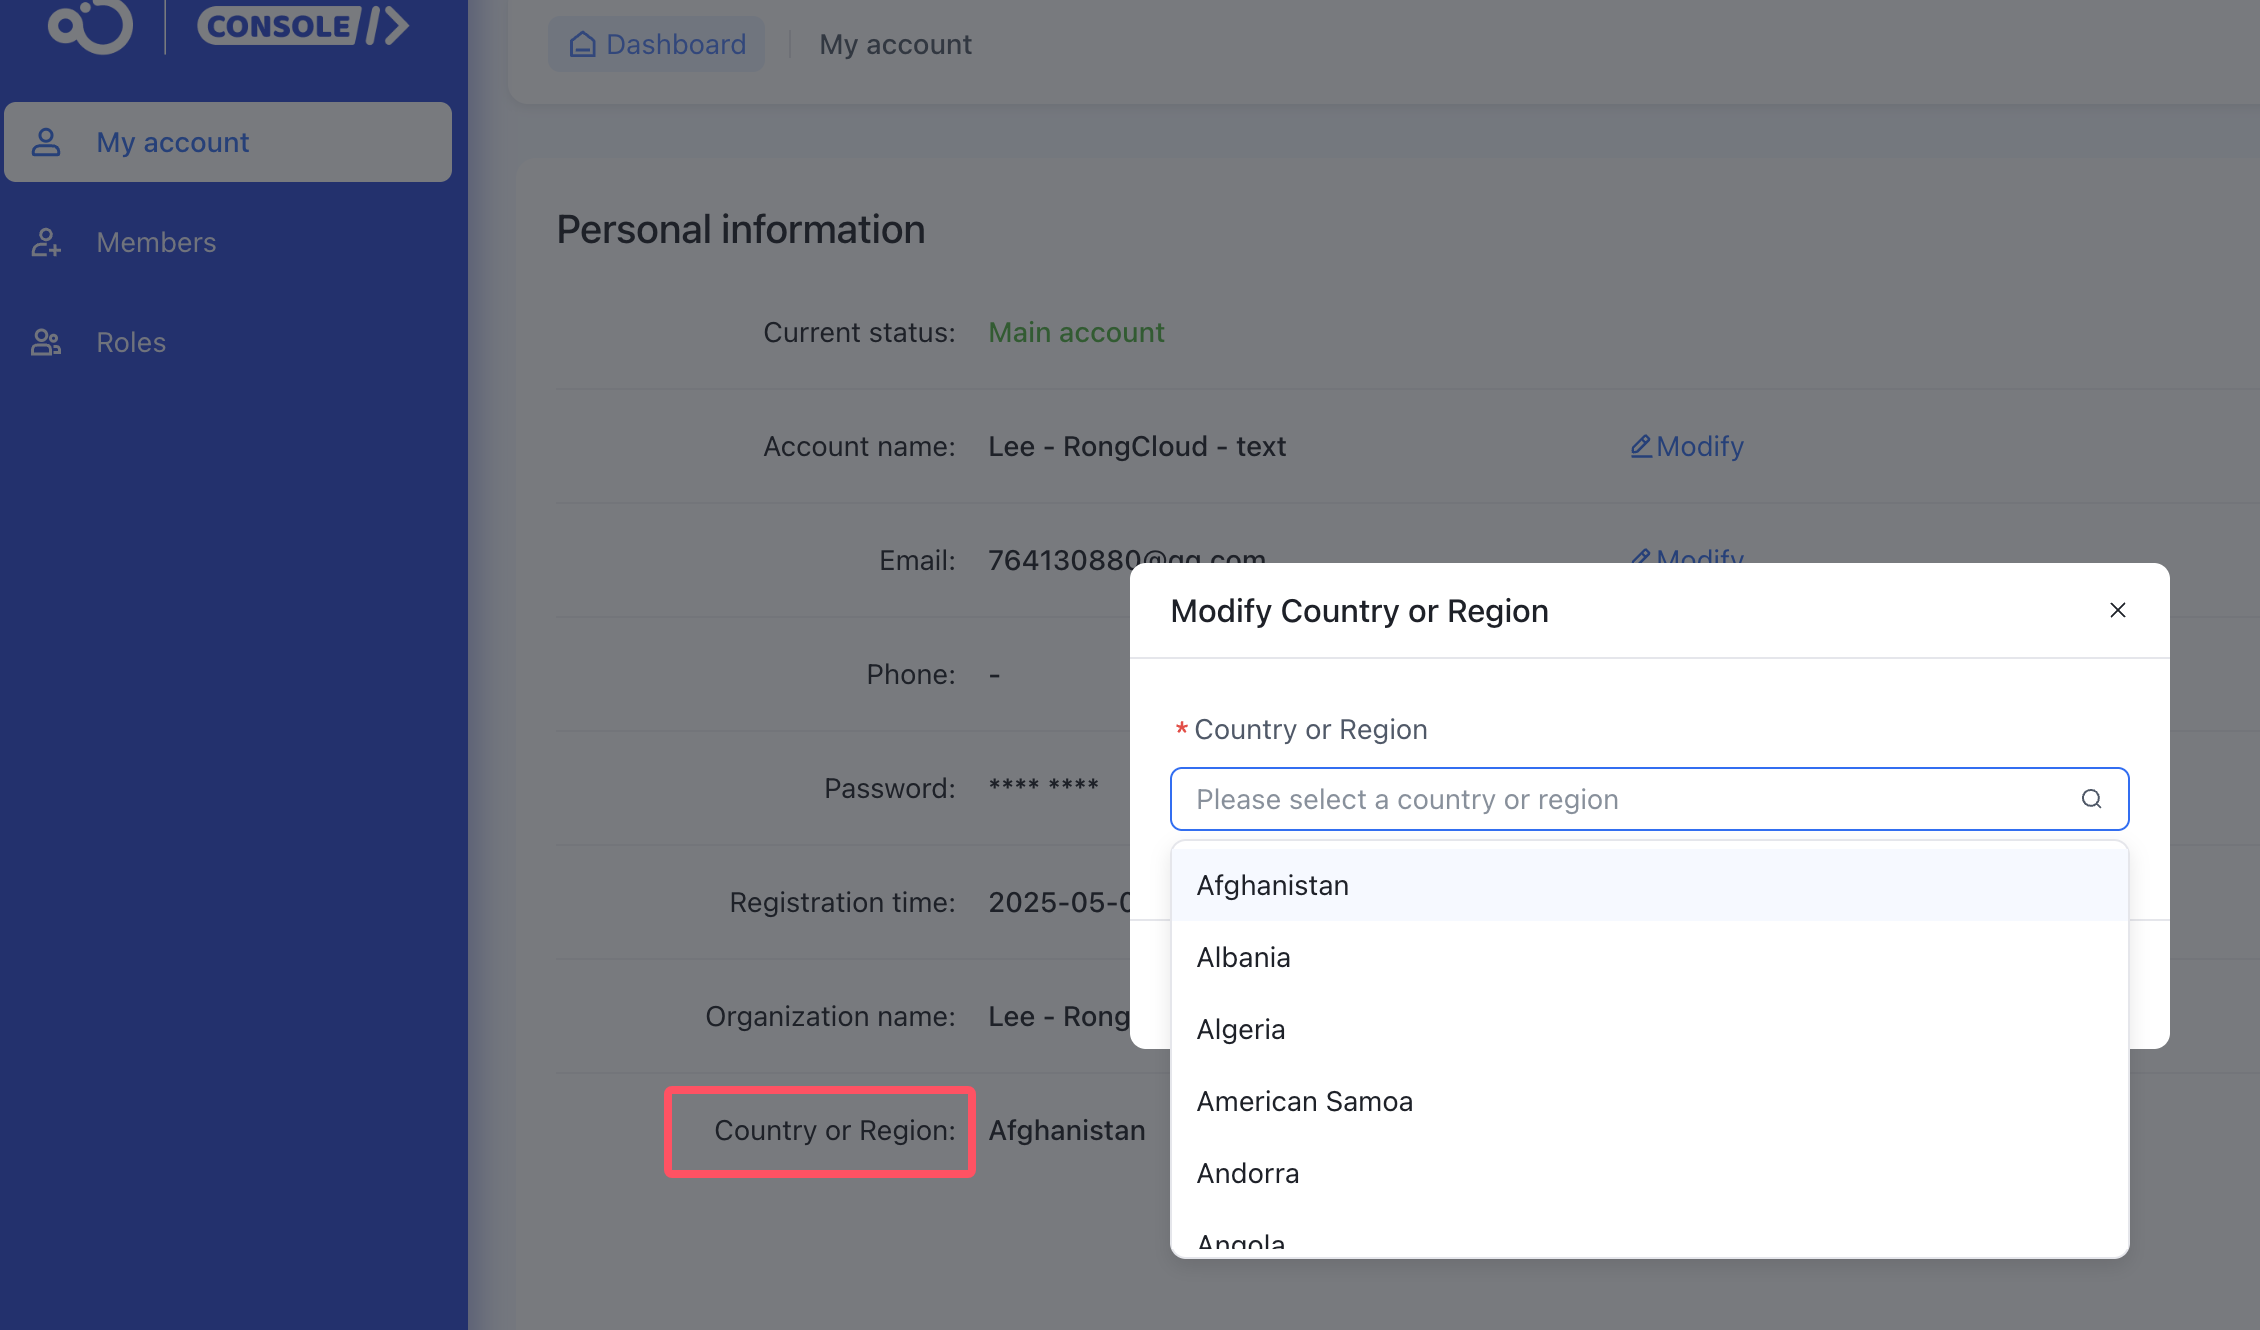
Task: Click Modify link for Account name
Action: tap(1699, 446)
